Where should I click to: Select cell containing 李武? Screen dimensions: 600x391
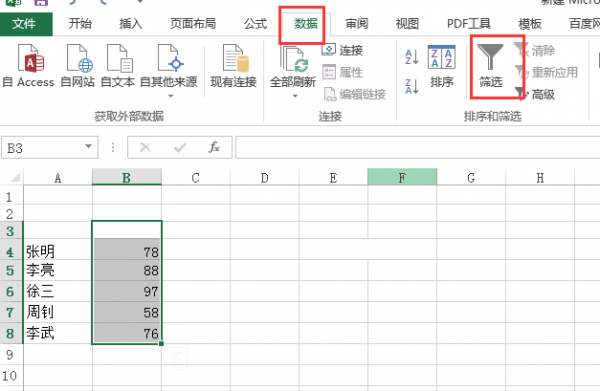58,333
